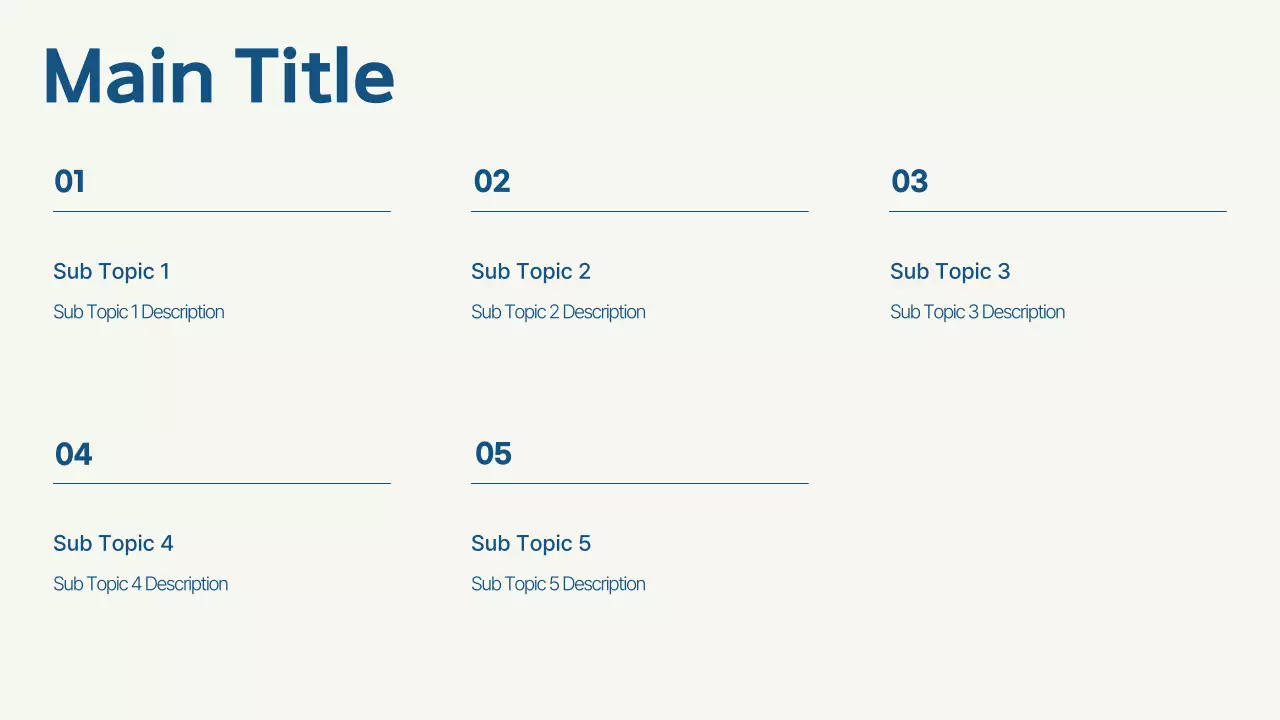Select the number 04 label
Image resolution: width=1280 pixels, height=720 pixels.
(x=74, y=455)
